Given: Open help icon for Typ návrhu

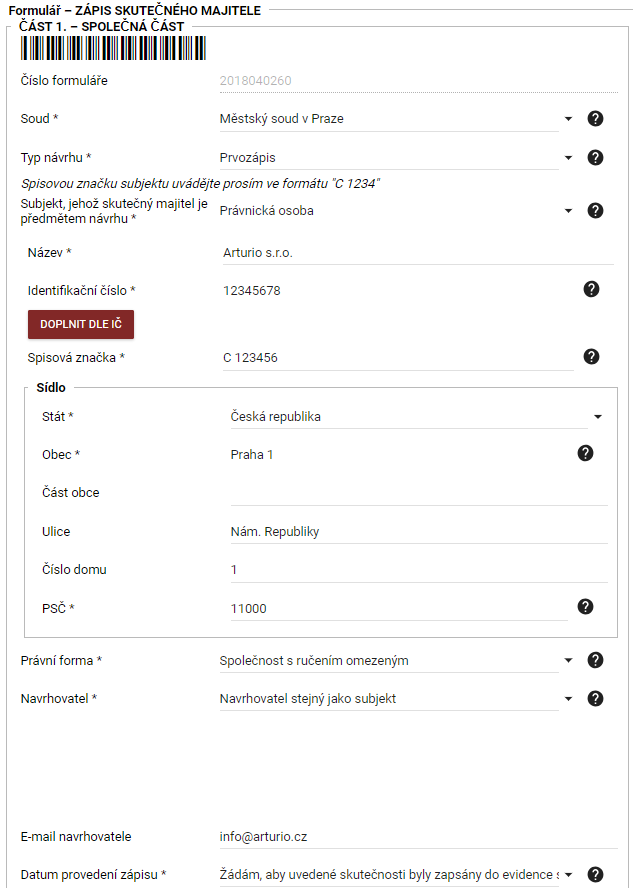Looking at the screenshot, I should coord(595,157).
